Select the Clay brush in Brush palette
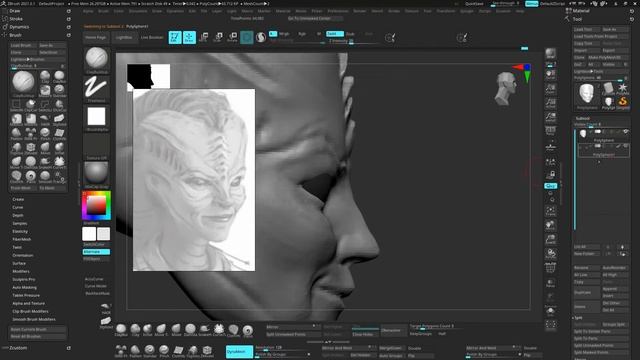The width and height of the screenshot is (640, 360). (45, 76)
